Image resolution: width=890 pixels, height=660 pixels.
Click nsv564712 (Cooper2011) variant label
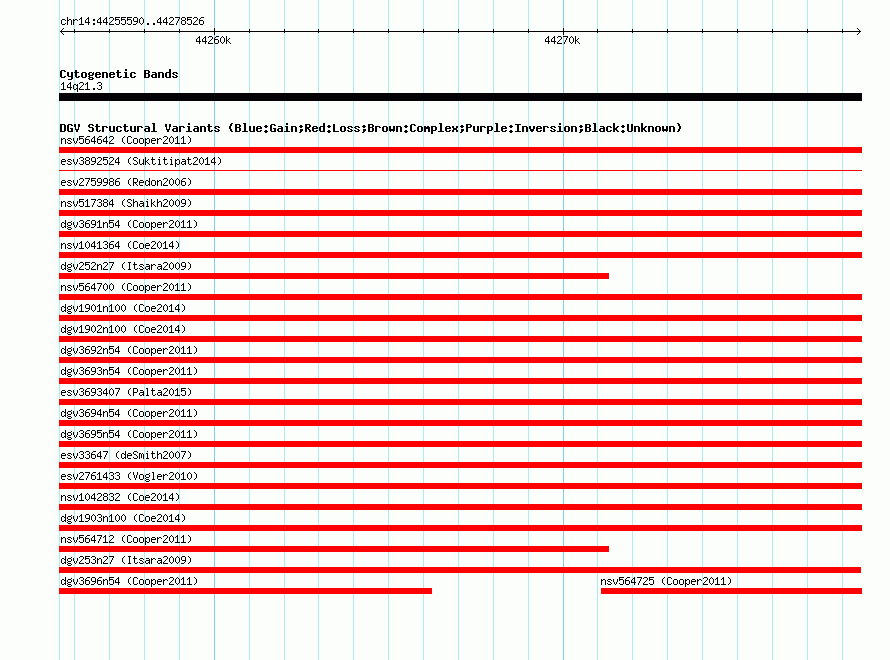[x=126, y=539]
